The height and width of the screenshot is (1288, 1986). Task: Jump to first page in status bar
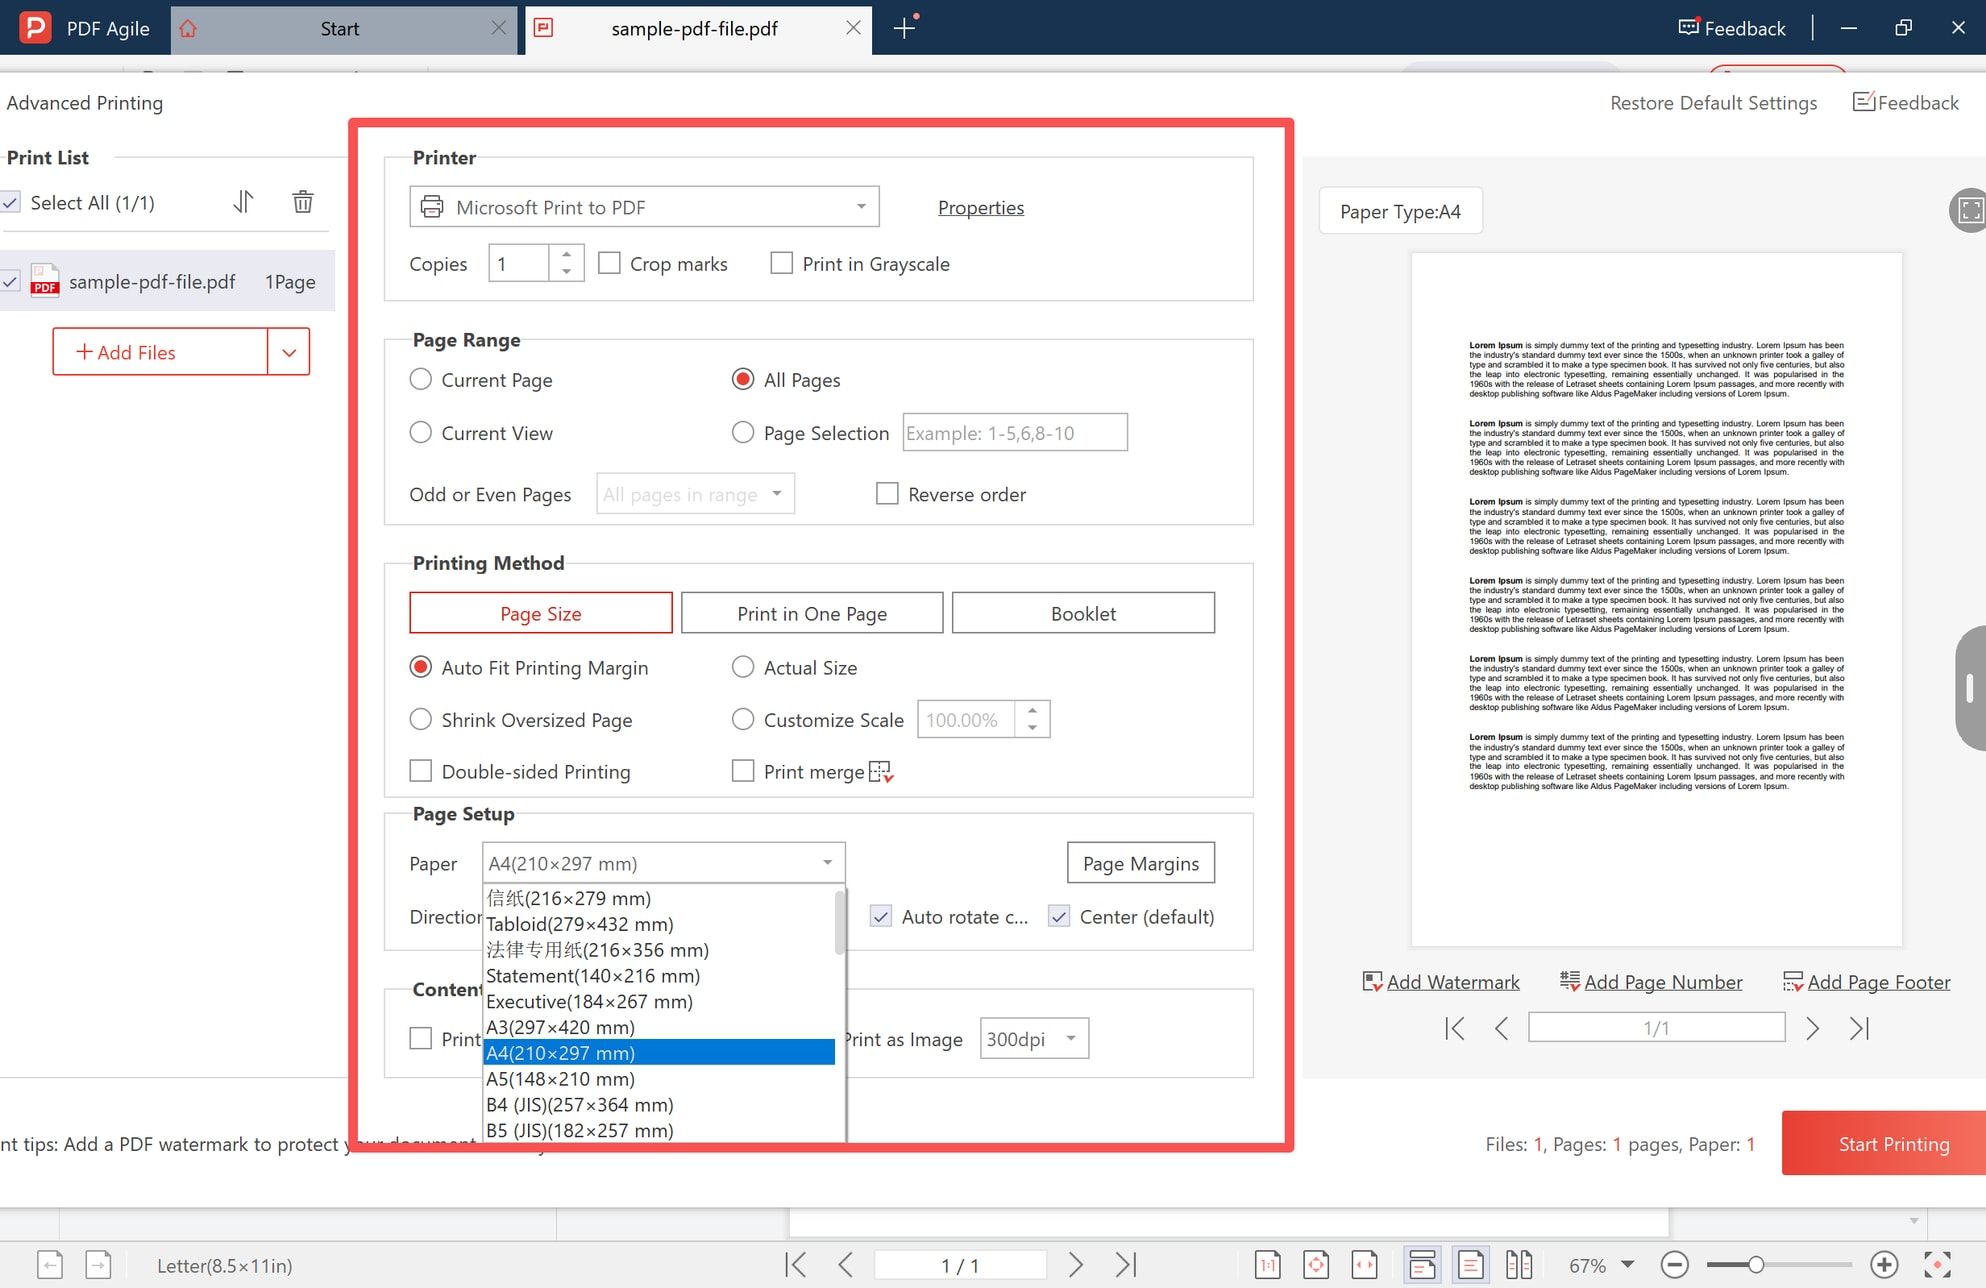[x=796, y=1265]
